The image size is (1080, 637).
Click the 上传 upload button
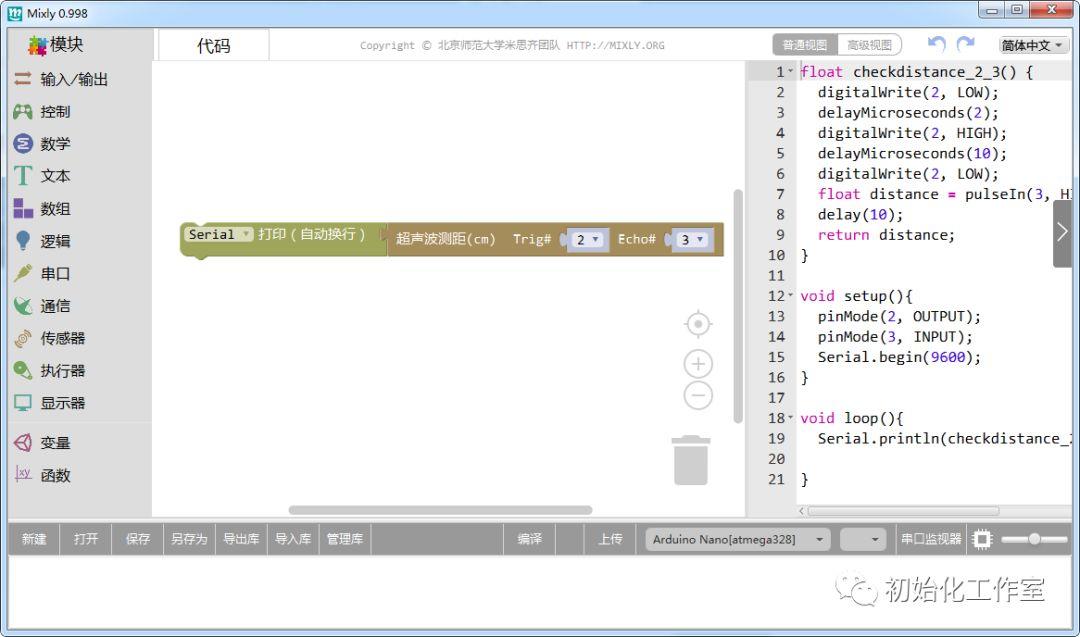pos(610,539)
